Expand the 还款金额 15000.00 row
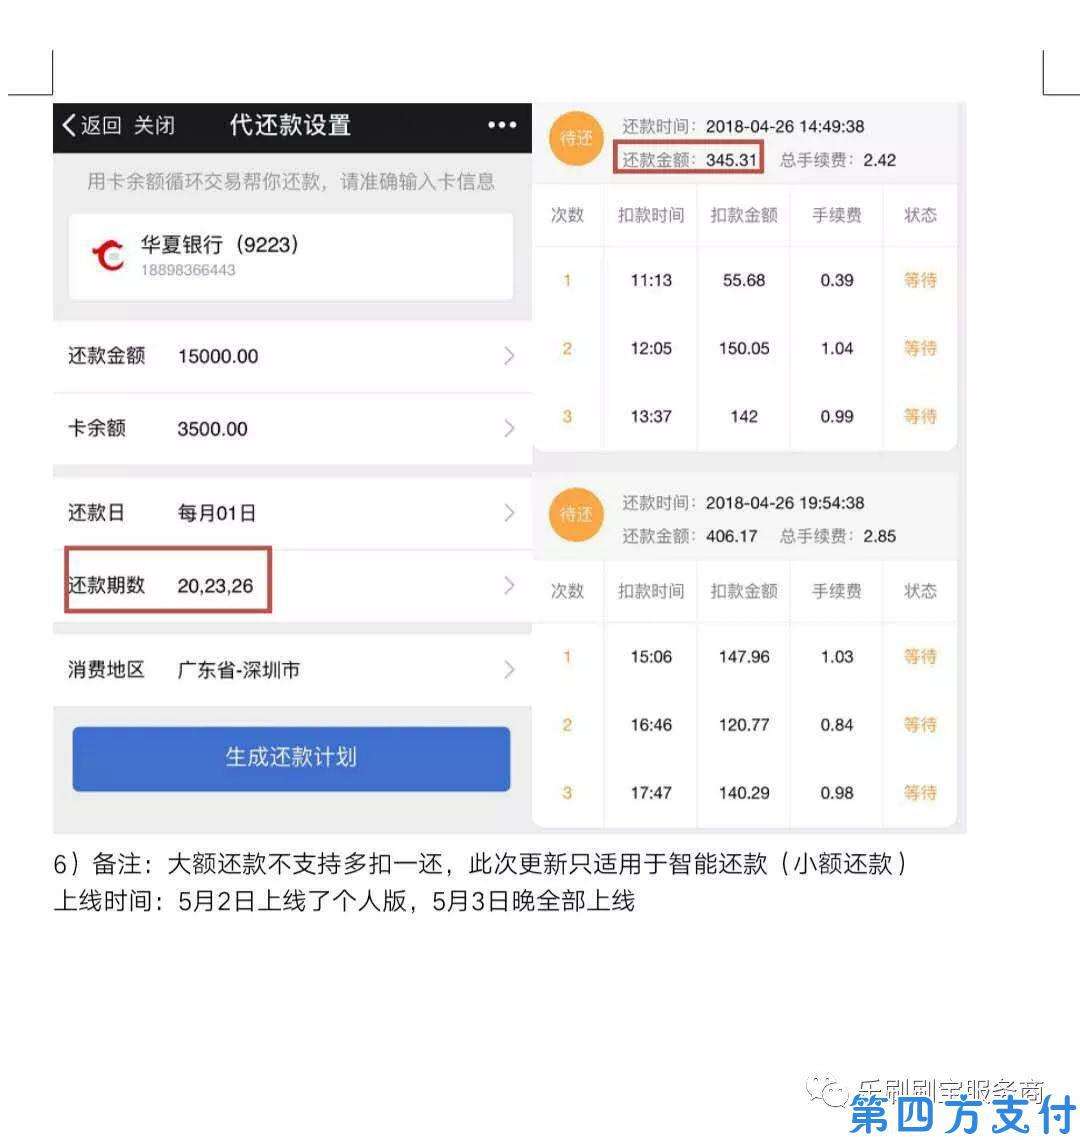 [x=290, y=356]
